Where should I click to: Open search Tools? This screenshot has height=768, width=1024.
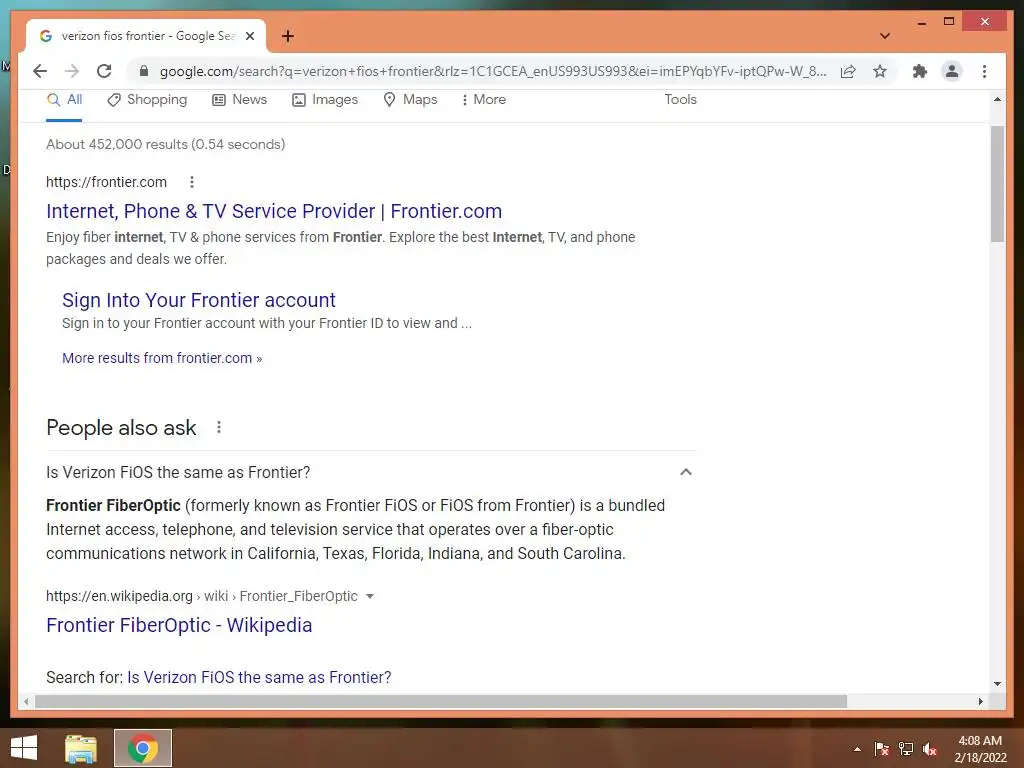(x=680, y=99)
